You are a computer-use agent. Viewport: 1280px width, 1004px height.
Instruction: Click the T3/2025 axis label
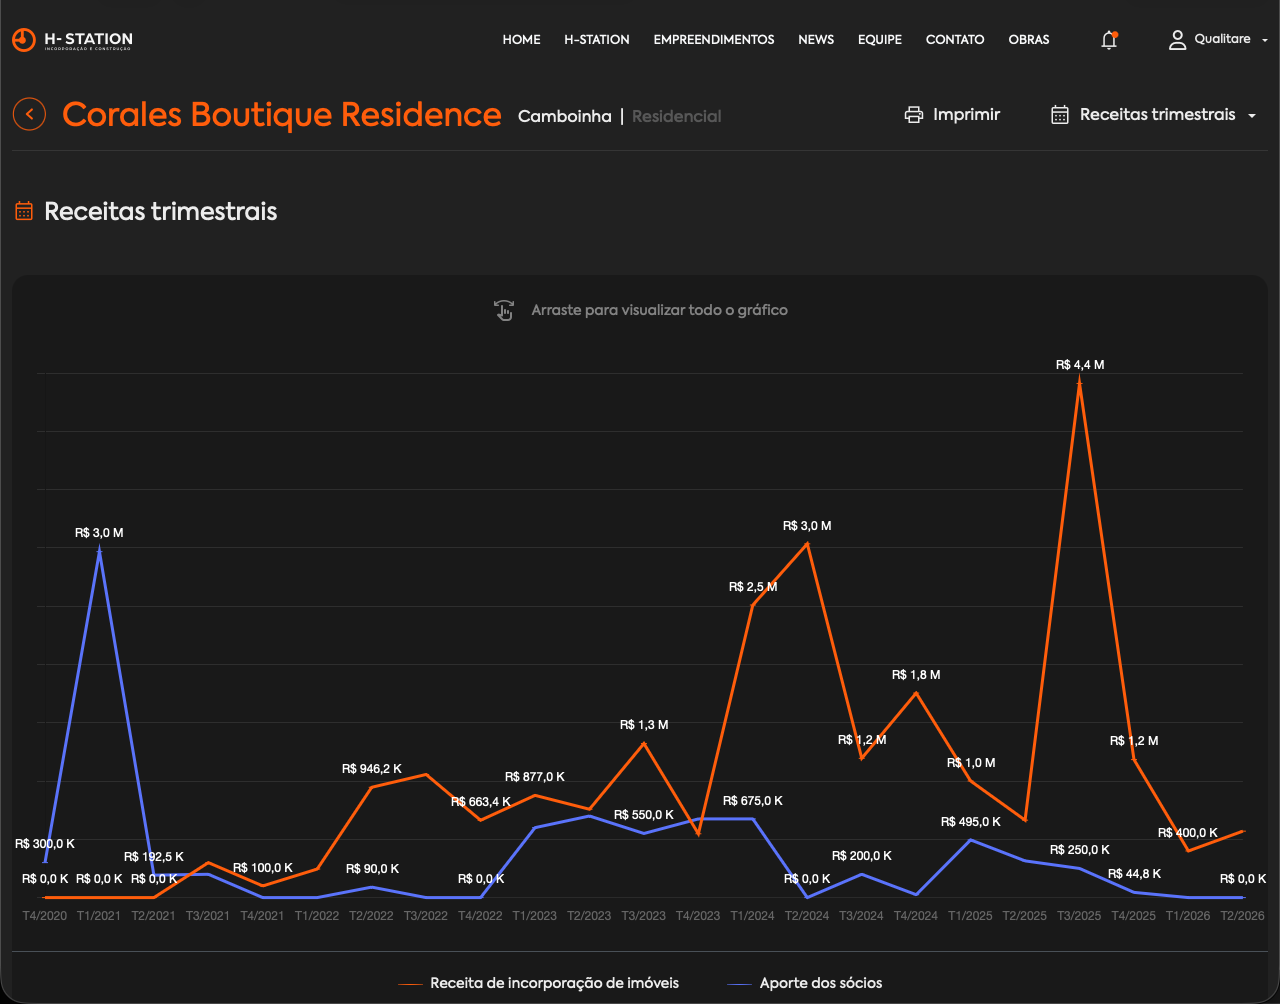point(1080,915)
